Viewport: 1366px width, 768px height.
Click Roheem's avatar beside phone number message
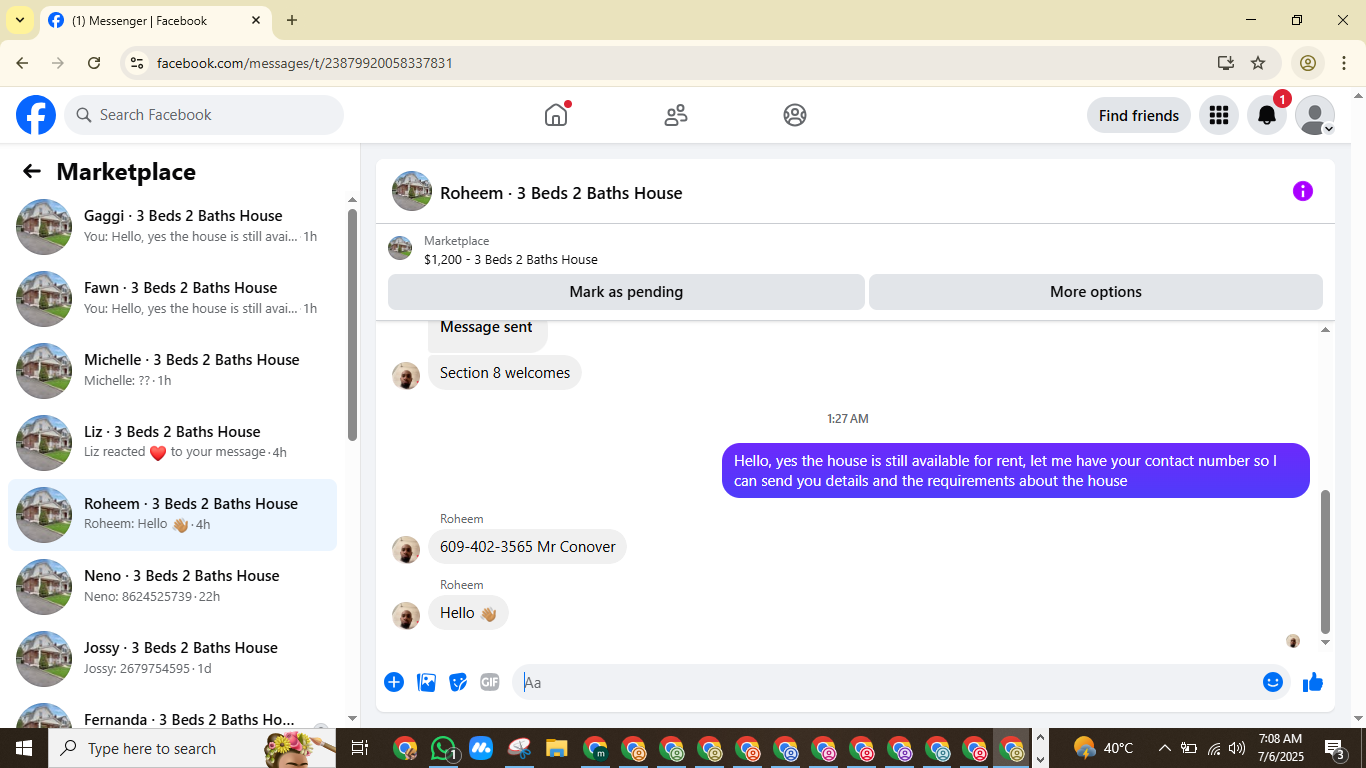coord(406,549)
